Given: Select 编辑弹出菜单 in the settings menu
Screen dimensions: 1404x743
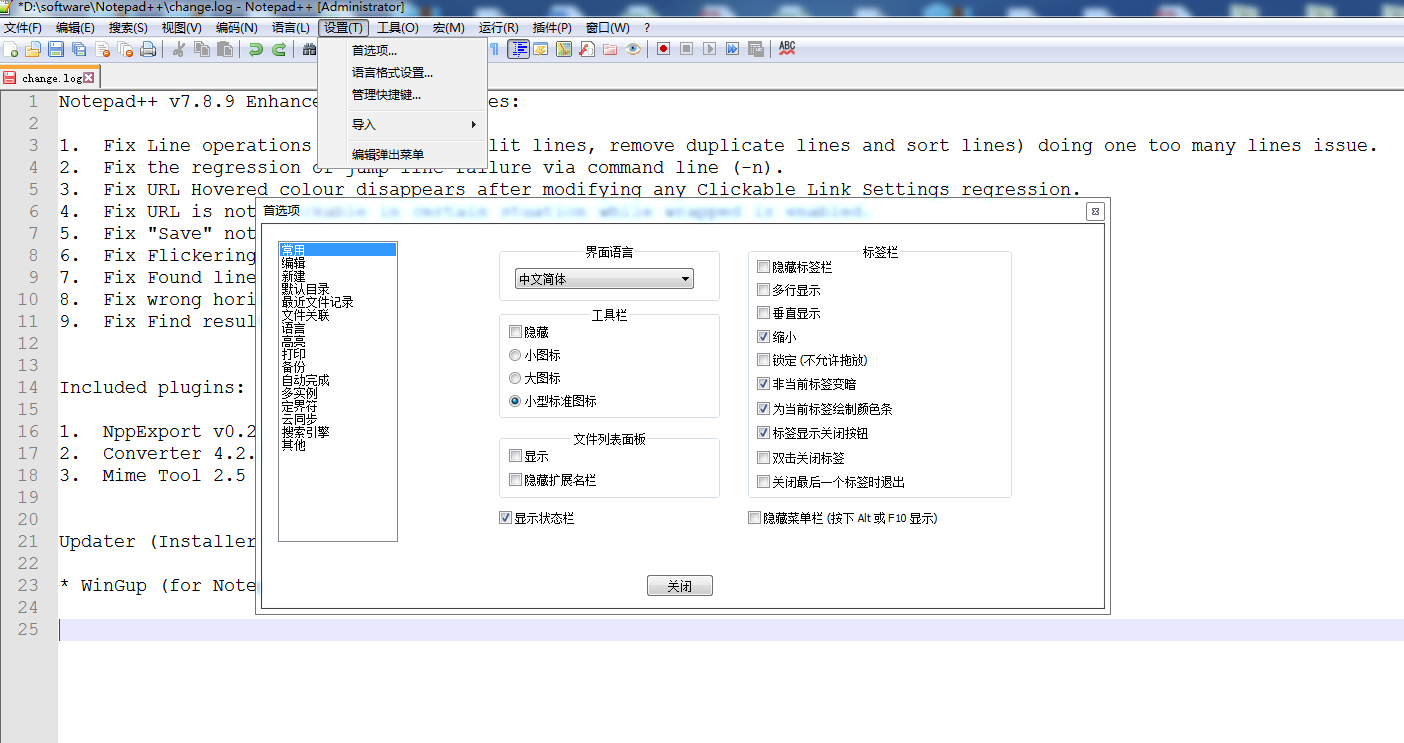Looking at the screenshot, I should coord(402,155).
